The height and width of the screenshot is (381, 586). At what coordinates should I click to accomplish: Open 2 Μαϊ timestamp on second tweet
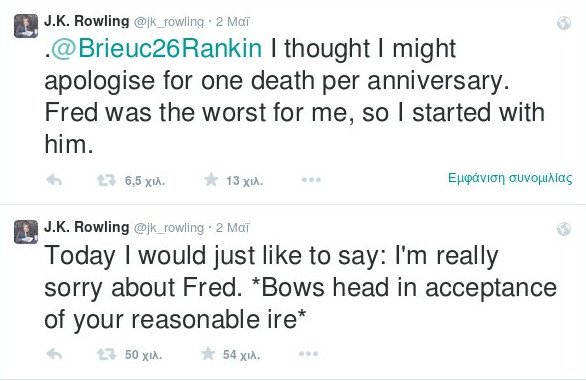232,228
